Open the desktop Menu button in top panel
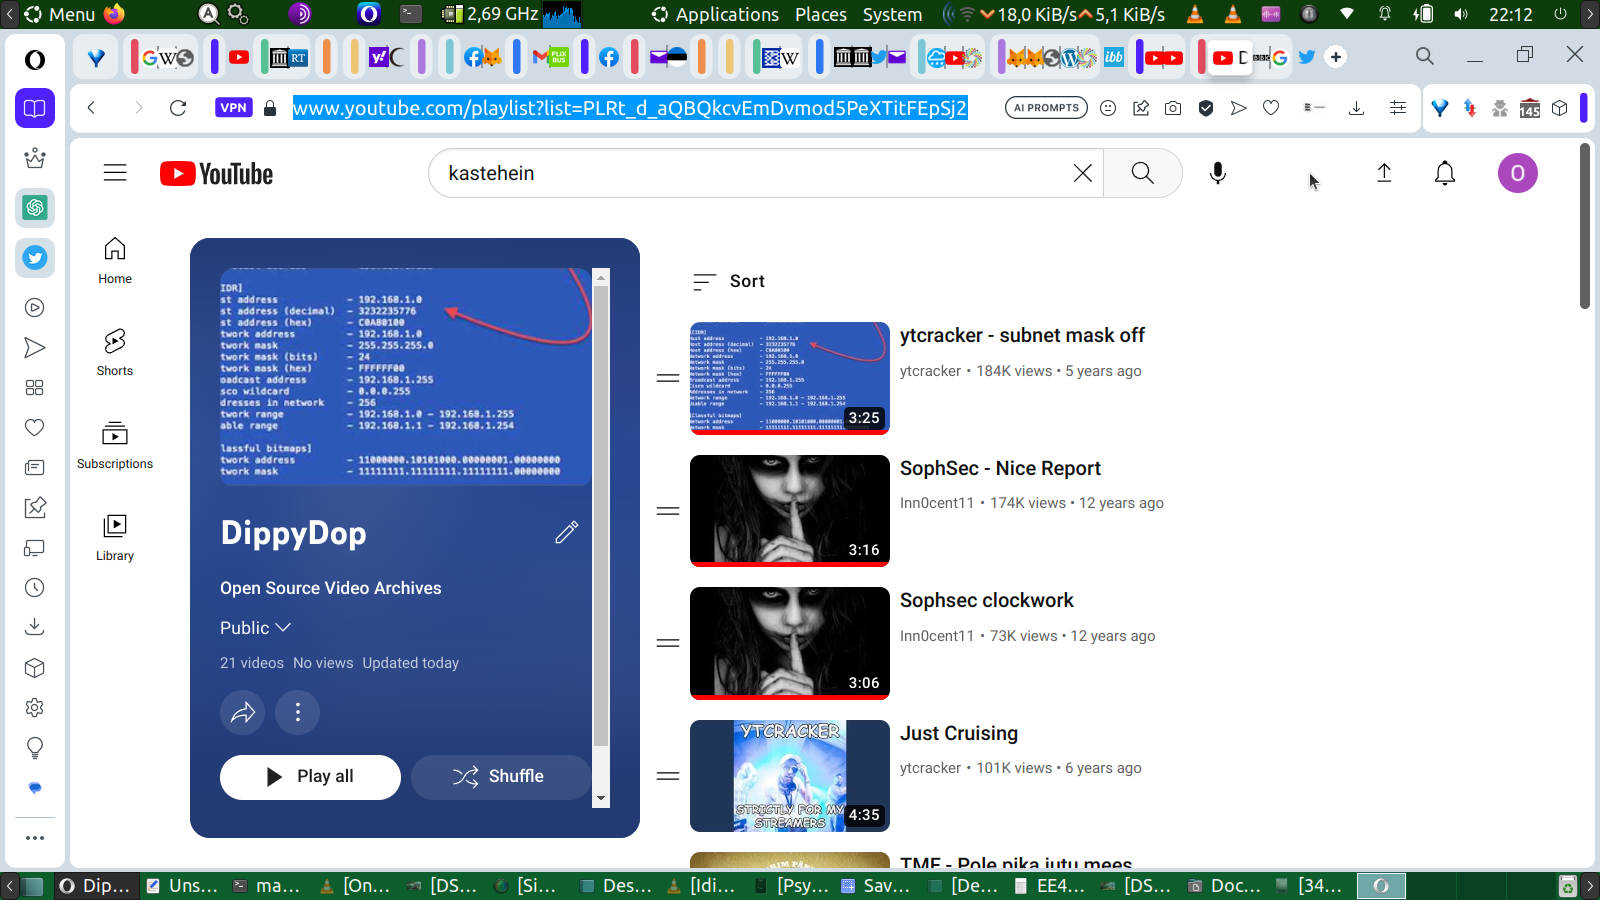This screenshot has height=900, width=1600. click(60, 14)
